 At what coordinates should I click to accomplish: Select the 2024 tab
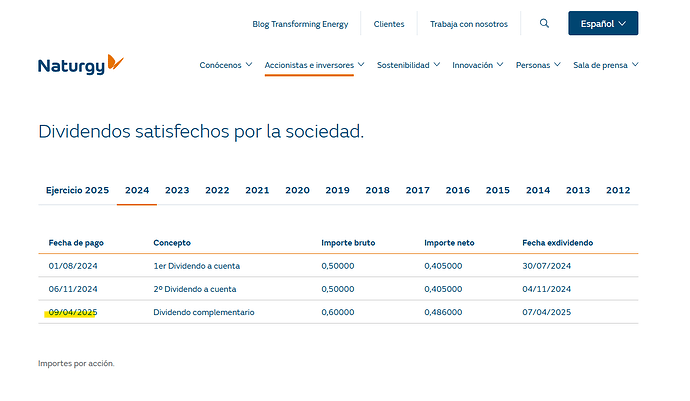(137, 190)
